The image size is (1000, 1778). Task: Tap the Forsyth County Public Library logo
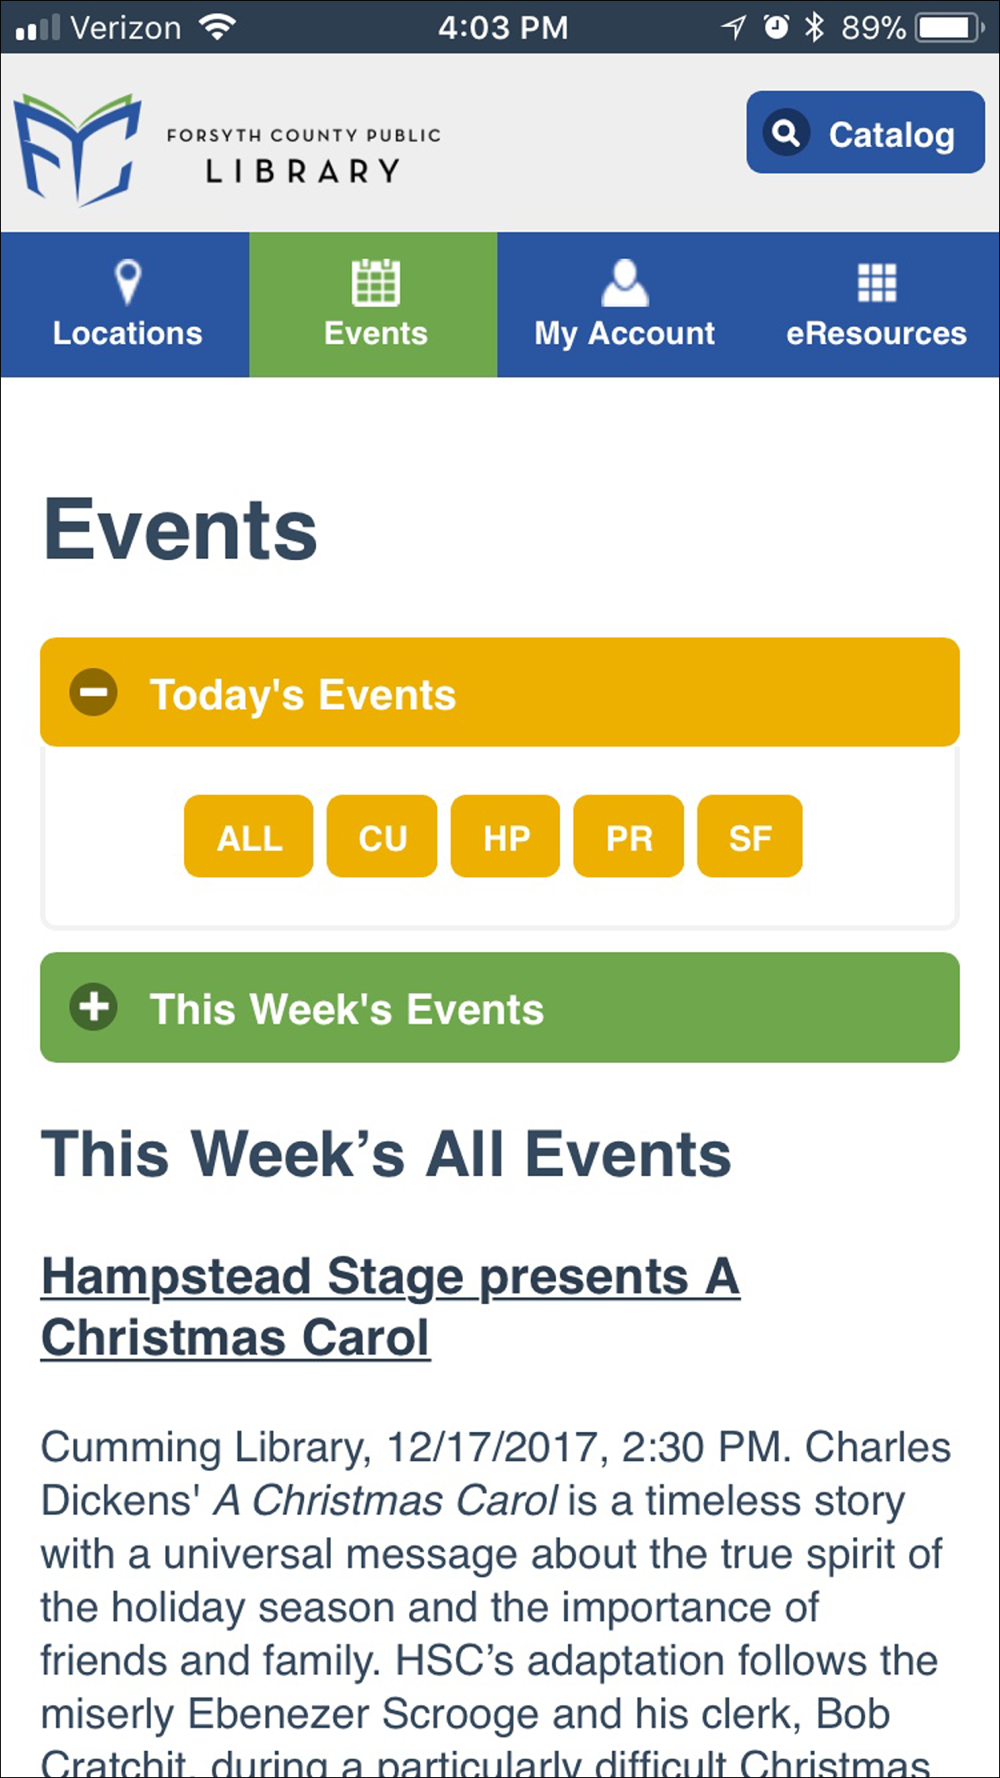(78, 150)
